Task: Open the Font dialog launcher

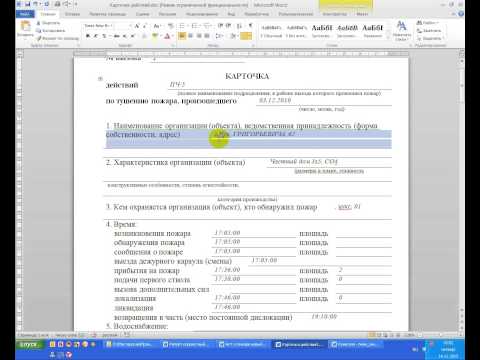Action: (173, 45)
